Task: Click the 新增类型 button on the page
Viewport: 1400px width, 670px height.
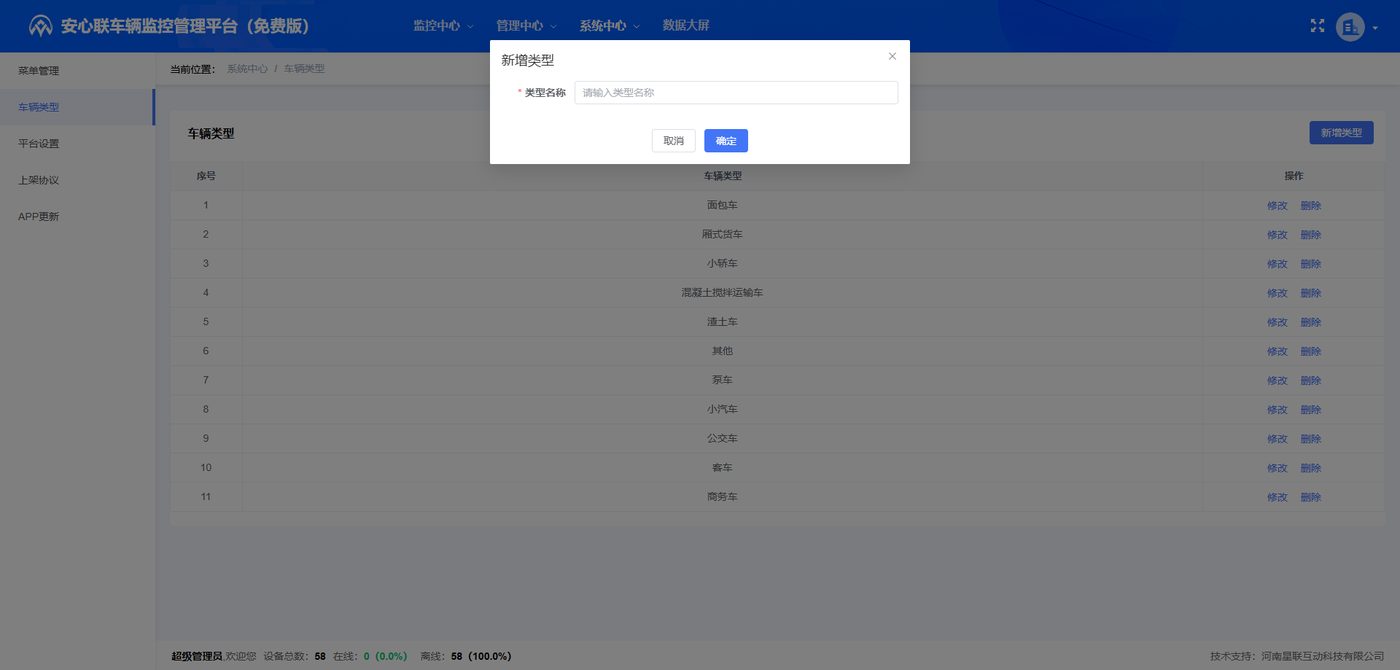Action: 1341,133
